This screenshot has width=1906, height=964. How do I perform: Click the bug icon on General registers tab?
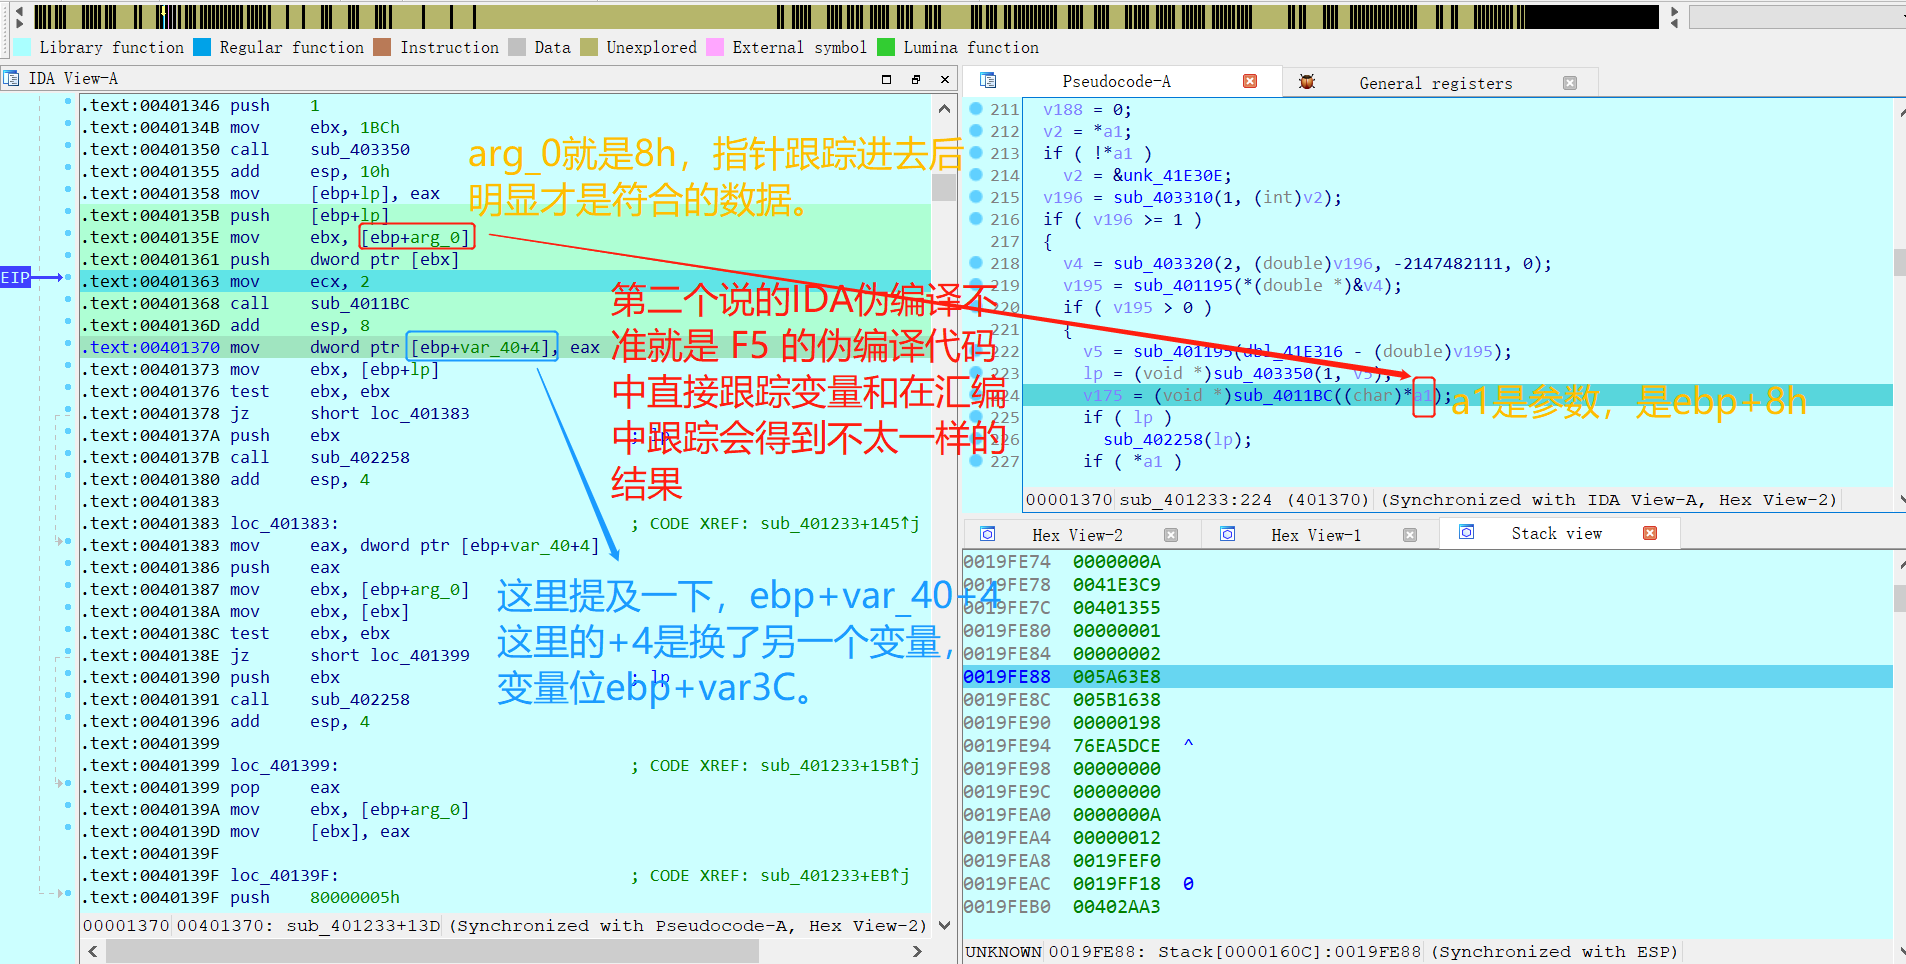click(1306, 82)
